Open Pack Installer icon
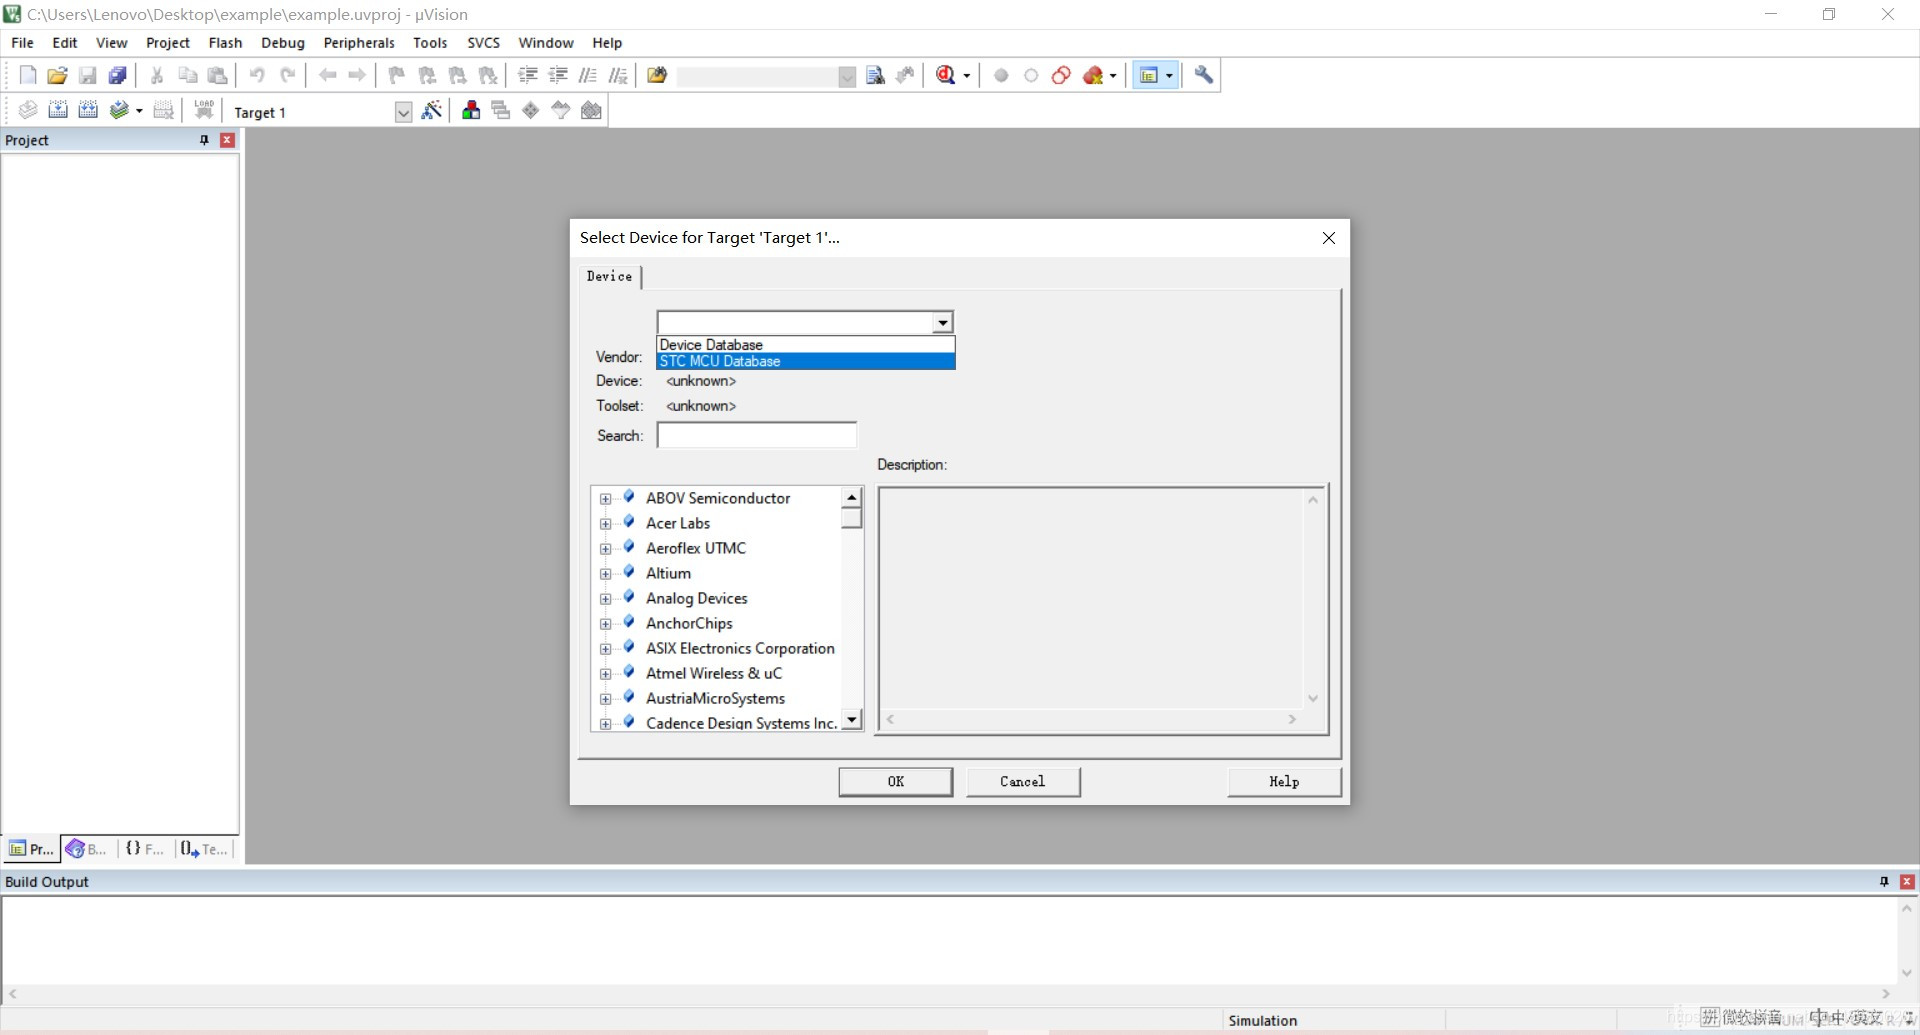This screenshot has width=1920, height=1035. click(x=591, y=111)
